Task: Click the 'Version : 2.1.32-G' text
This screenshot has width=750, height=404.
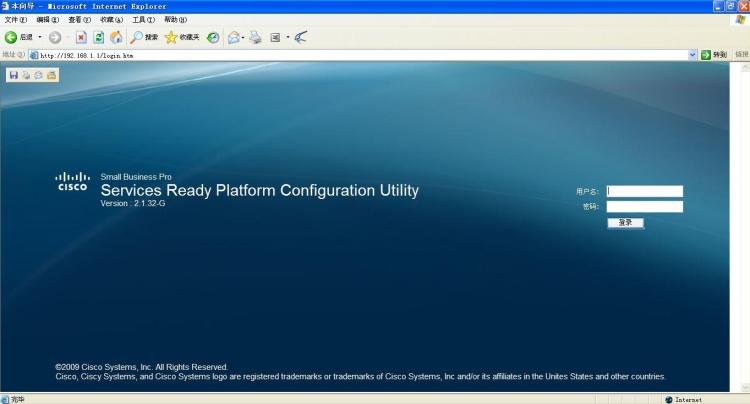Action: coord(133,203)
